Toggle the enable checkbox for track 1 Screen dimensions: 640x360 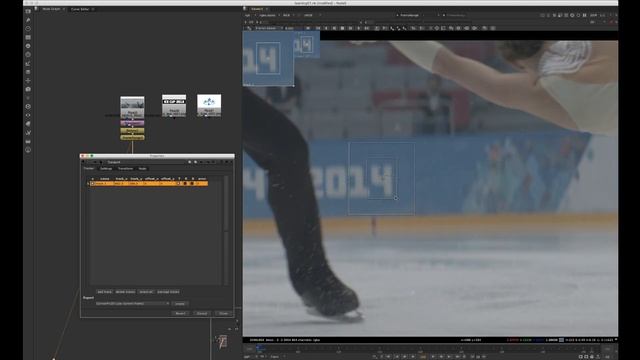point(92,184)
